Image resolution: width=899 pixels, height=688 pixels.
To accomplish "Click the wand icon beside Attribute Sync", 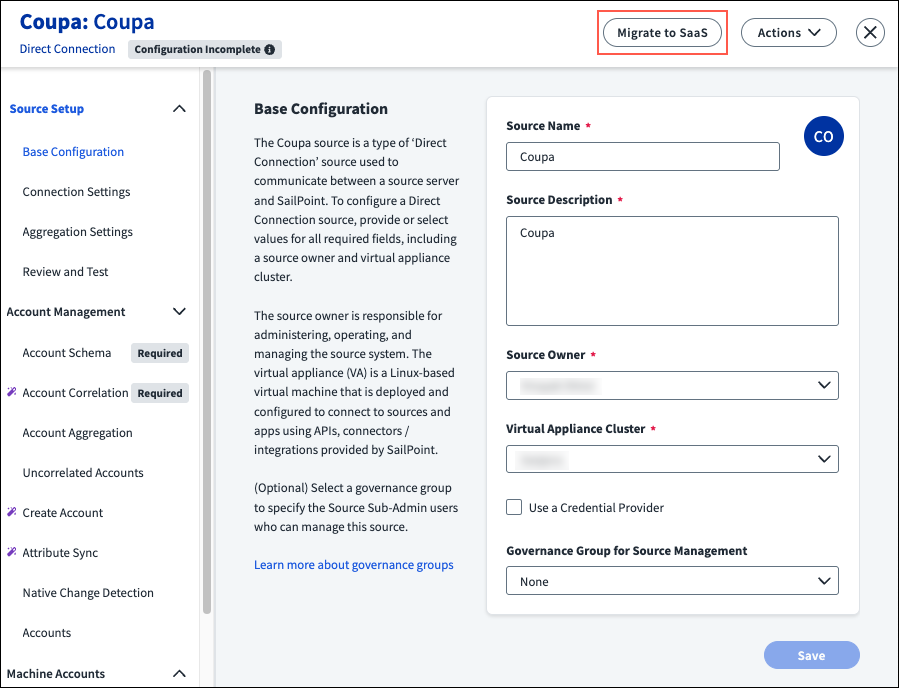I will point(11,552).
